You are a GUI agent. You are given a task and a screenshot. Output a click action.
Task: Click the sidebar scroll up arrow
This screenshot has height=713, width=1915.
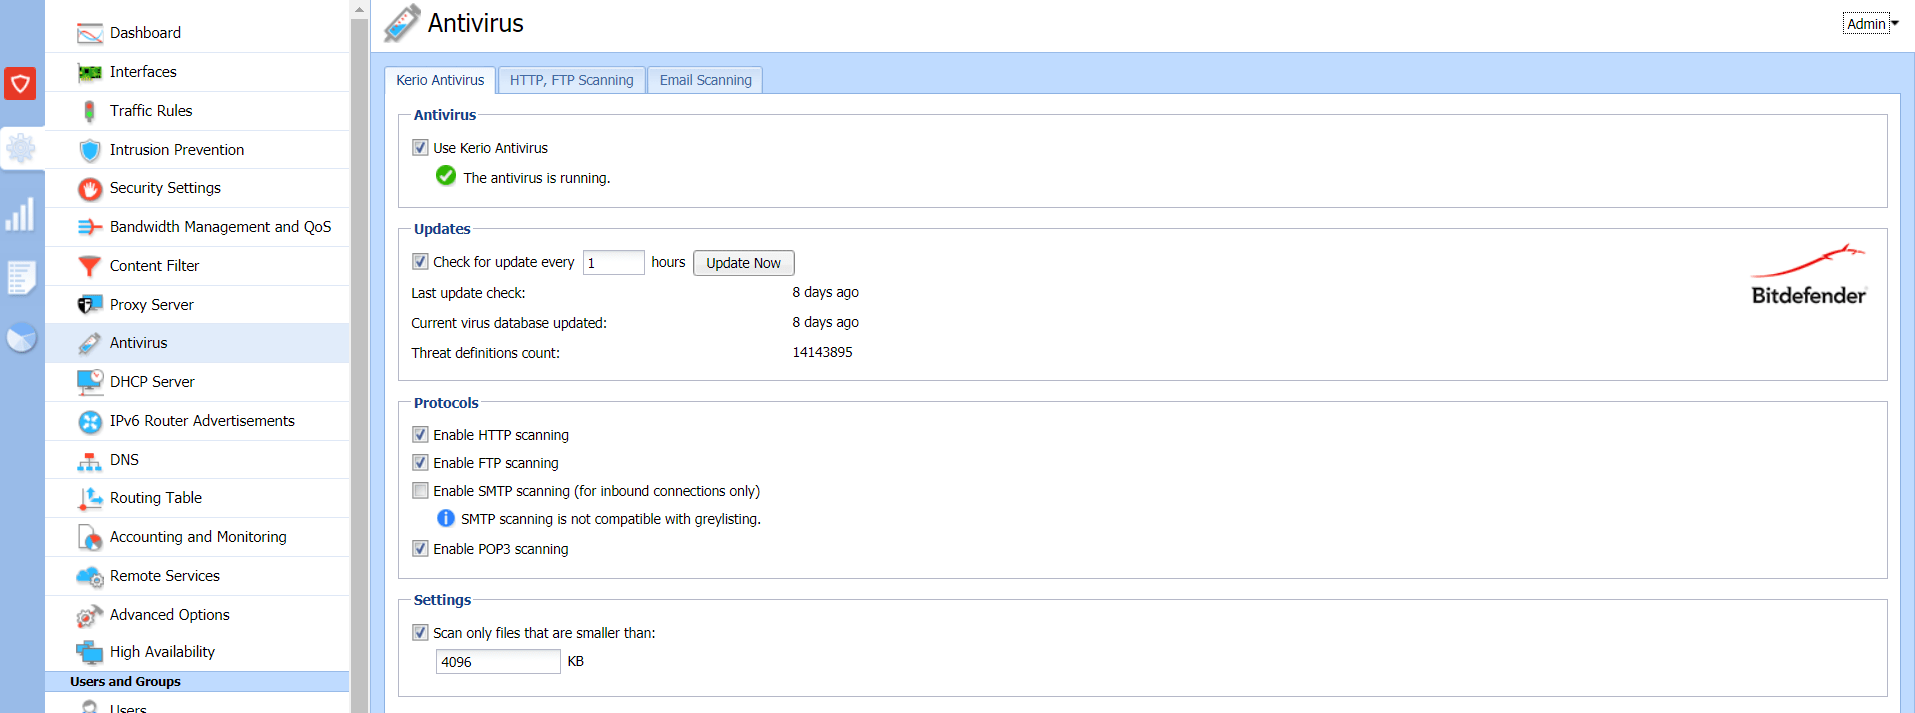[359, 9]
